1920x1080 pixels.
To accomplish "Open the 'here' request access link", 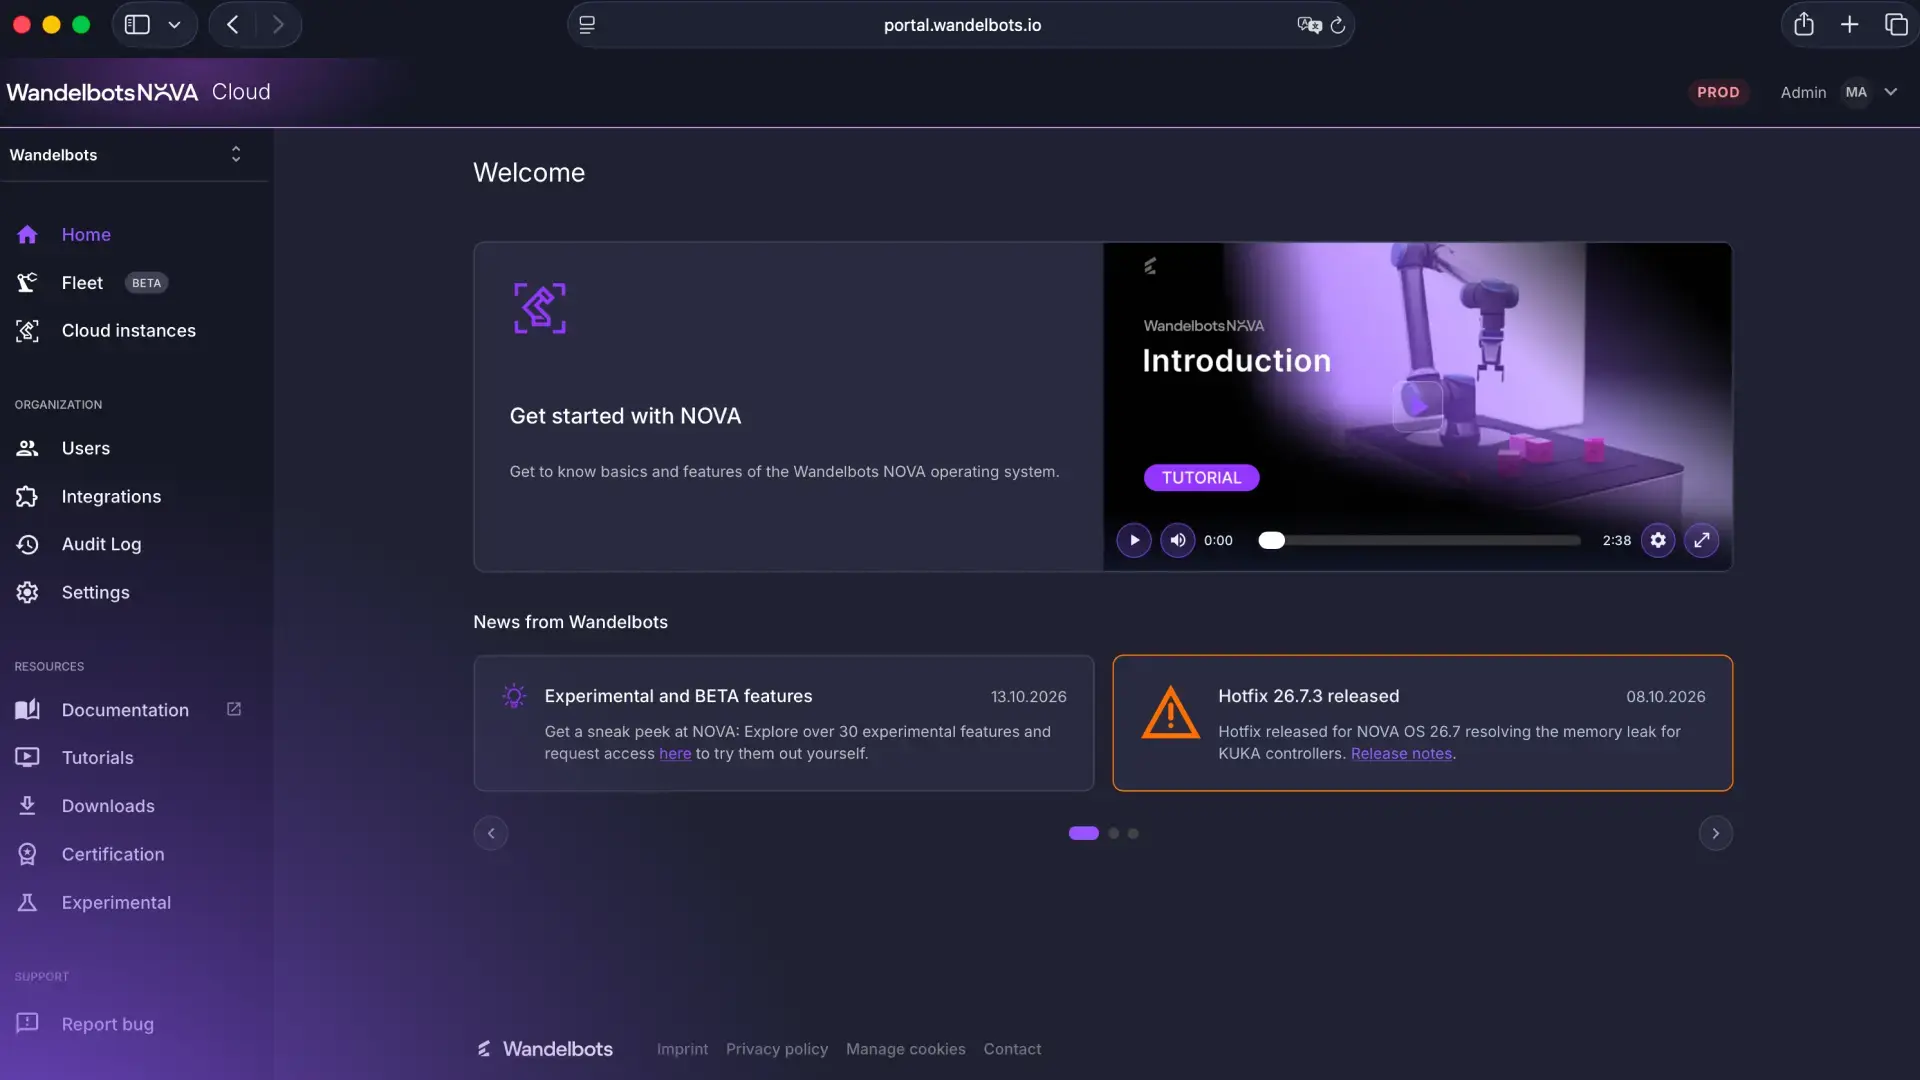I will coord(675,754).
